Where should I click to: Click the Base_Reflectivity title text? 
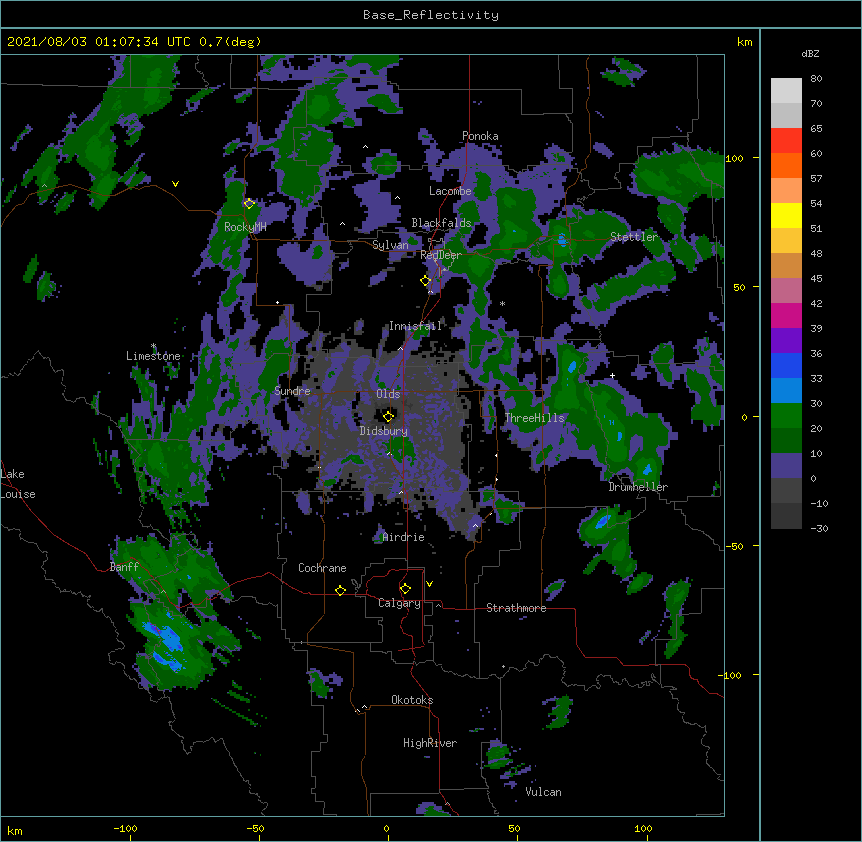click(431, 15)
